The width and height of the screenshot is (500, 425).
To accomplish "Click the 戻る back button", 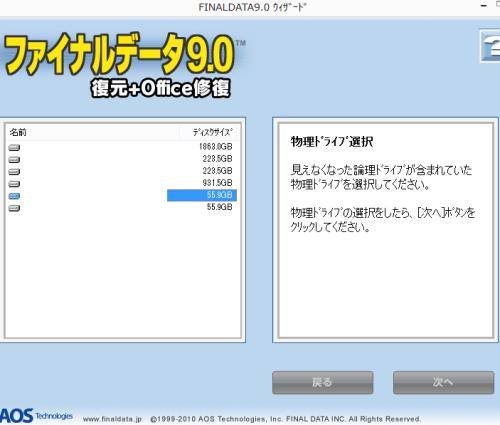I will 323,383.
